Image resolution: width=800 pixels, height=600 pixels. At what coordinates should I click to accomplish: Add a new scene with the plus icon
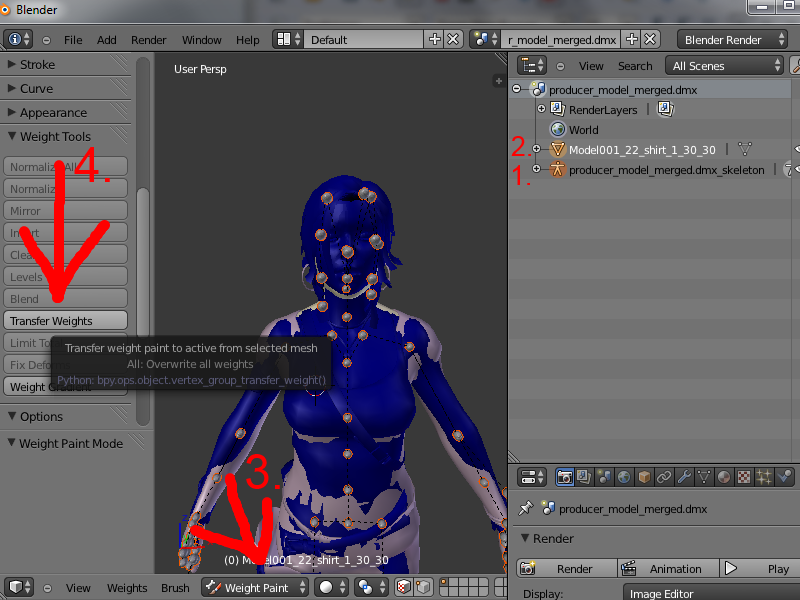632,39
